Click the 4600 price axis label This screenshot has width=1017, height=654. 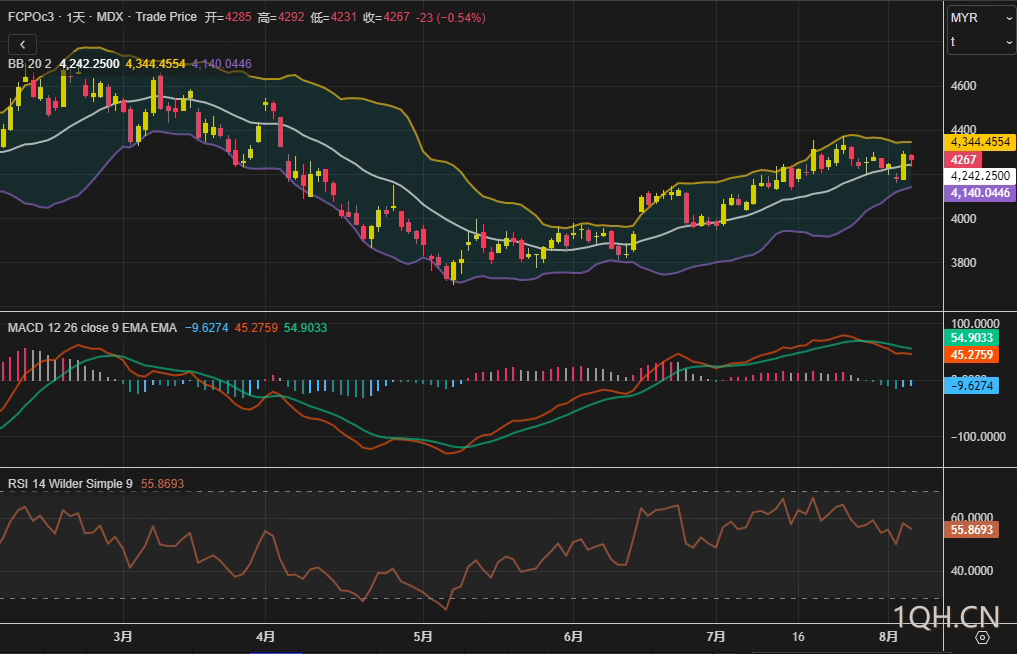[964, 86]
